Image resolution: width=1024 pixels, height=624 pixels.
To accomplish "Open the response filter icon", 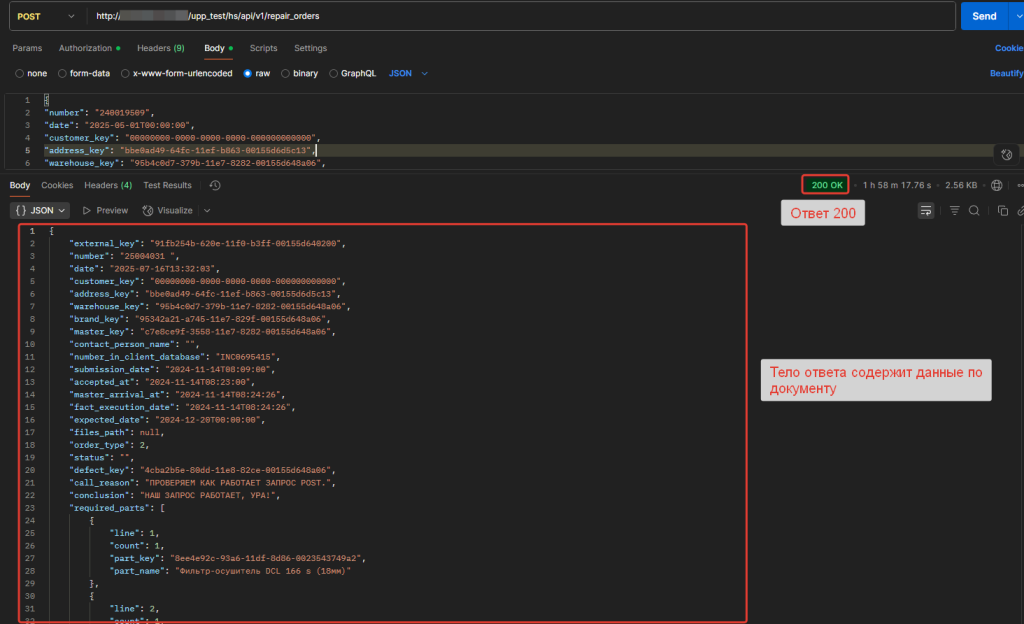I will coord(954,211).
